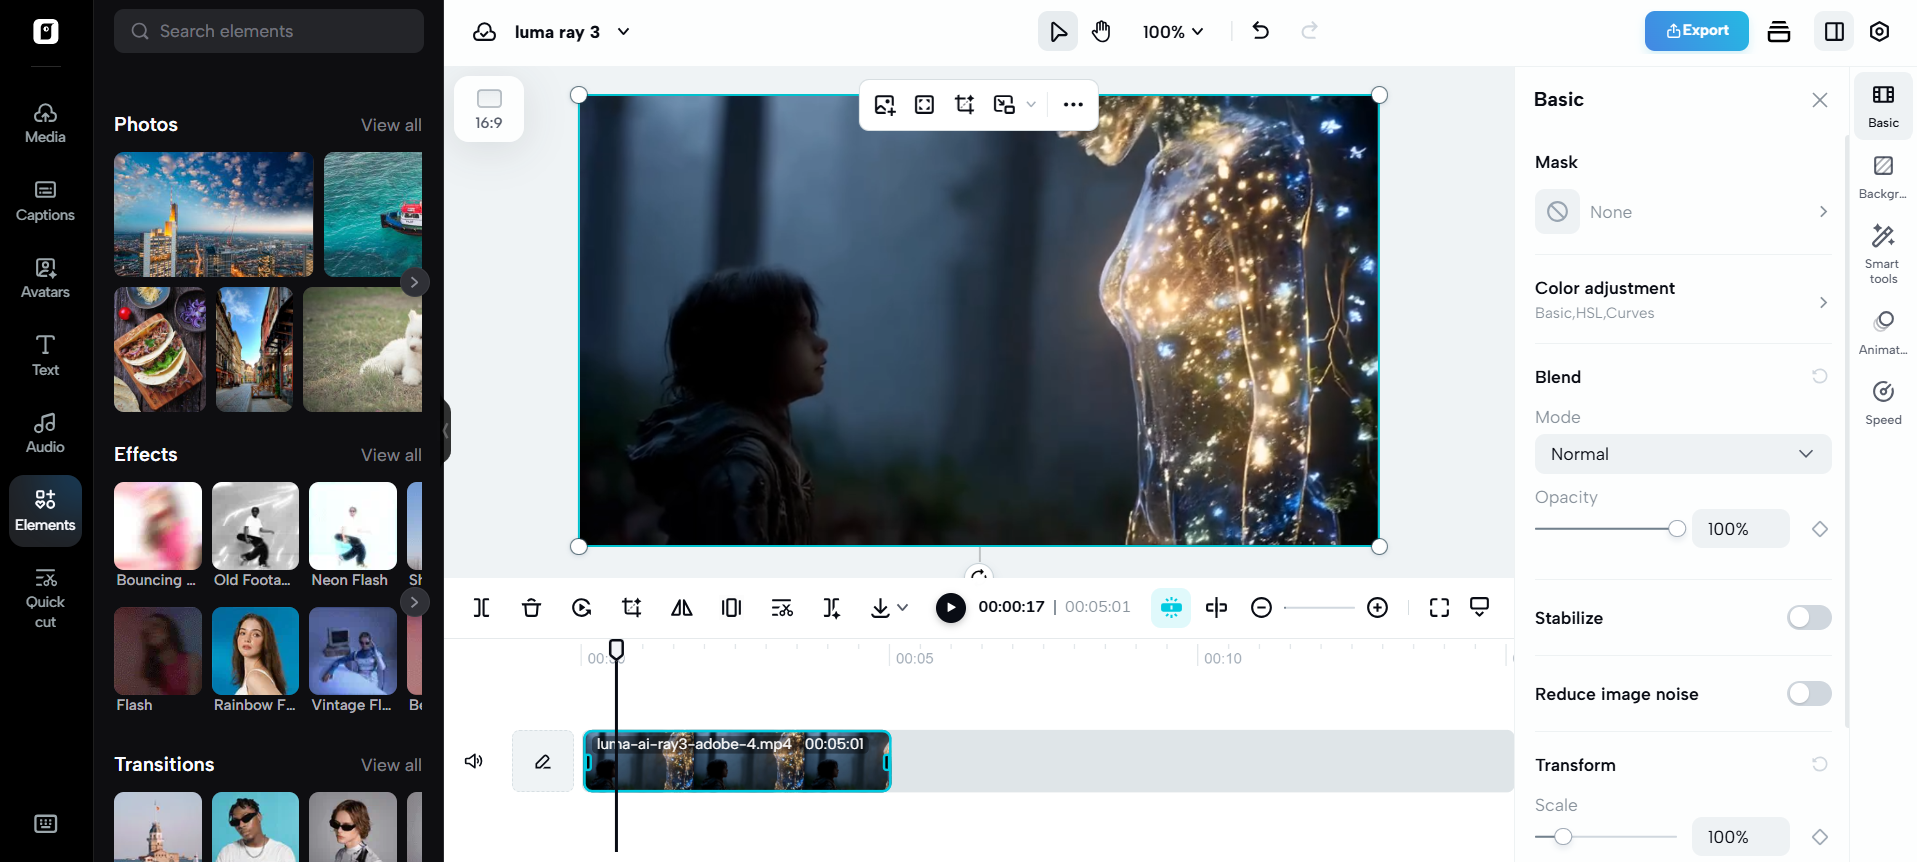Open the 100% zoom dropdown
The width and height of the screenshot is (1917, 862).
coord(1173,32)
